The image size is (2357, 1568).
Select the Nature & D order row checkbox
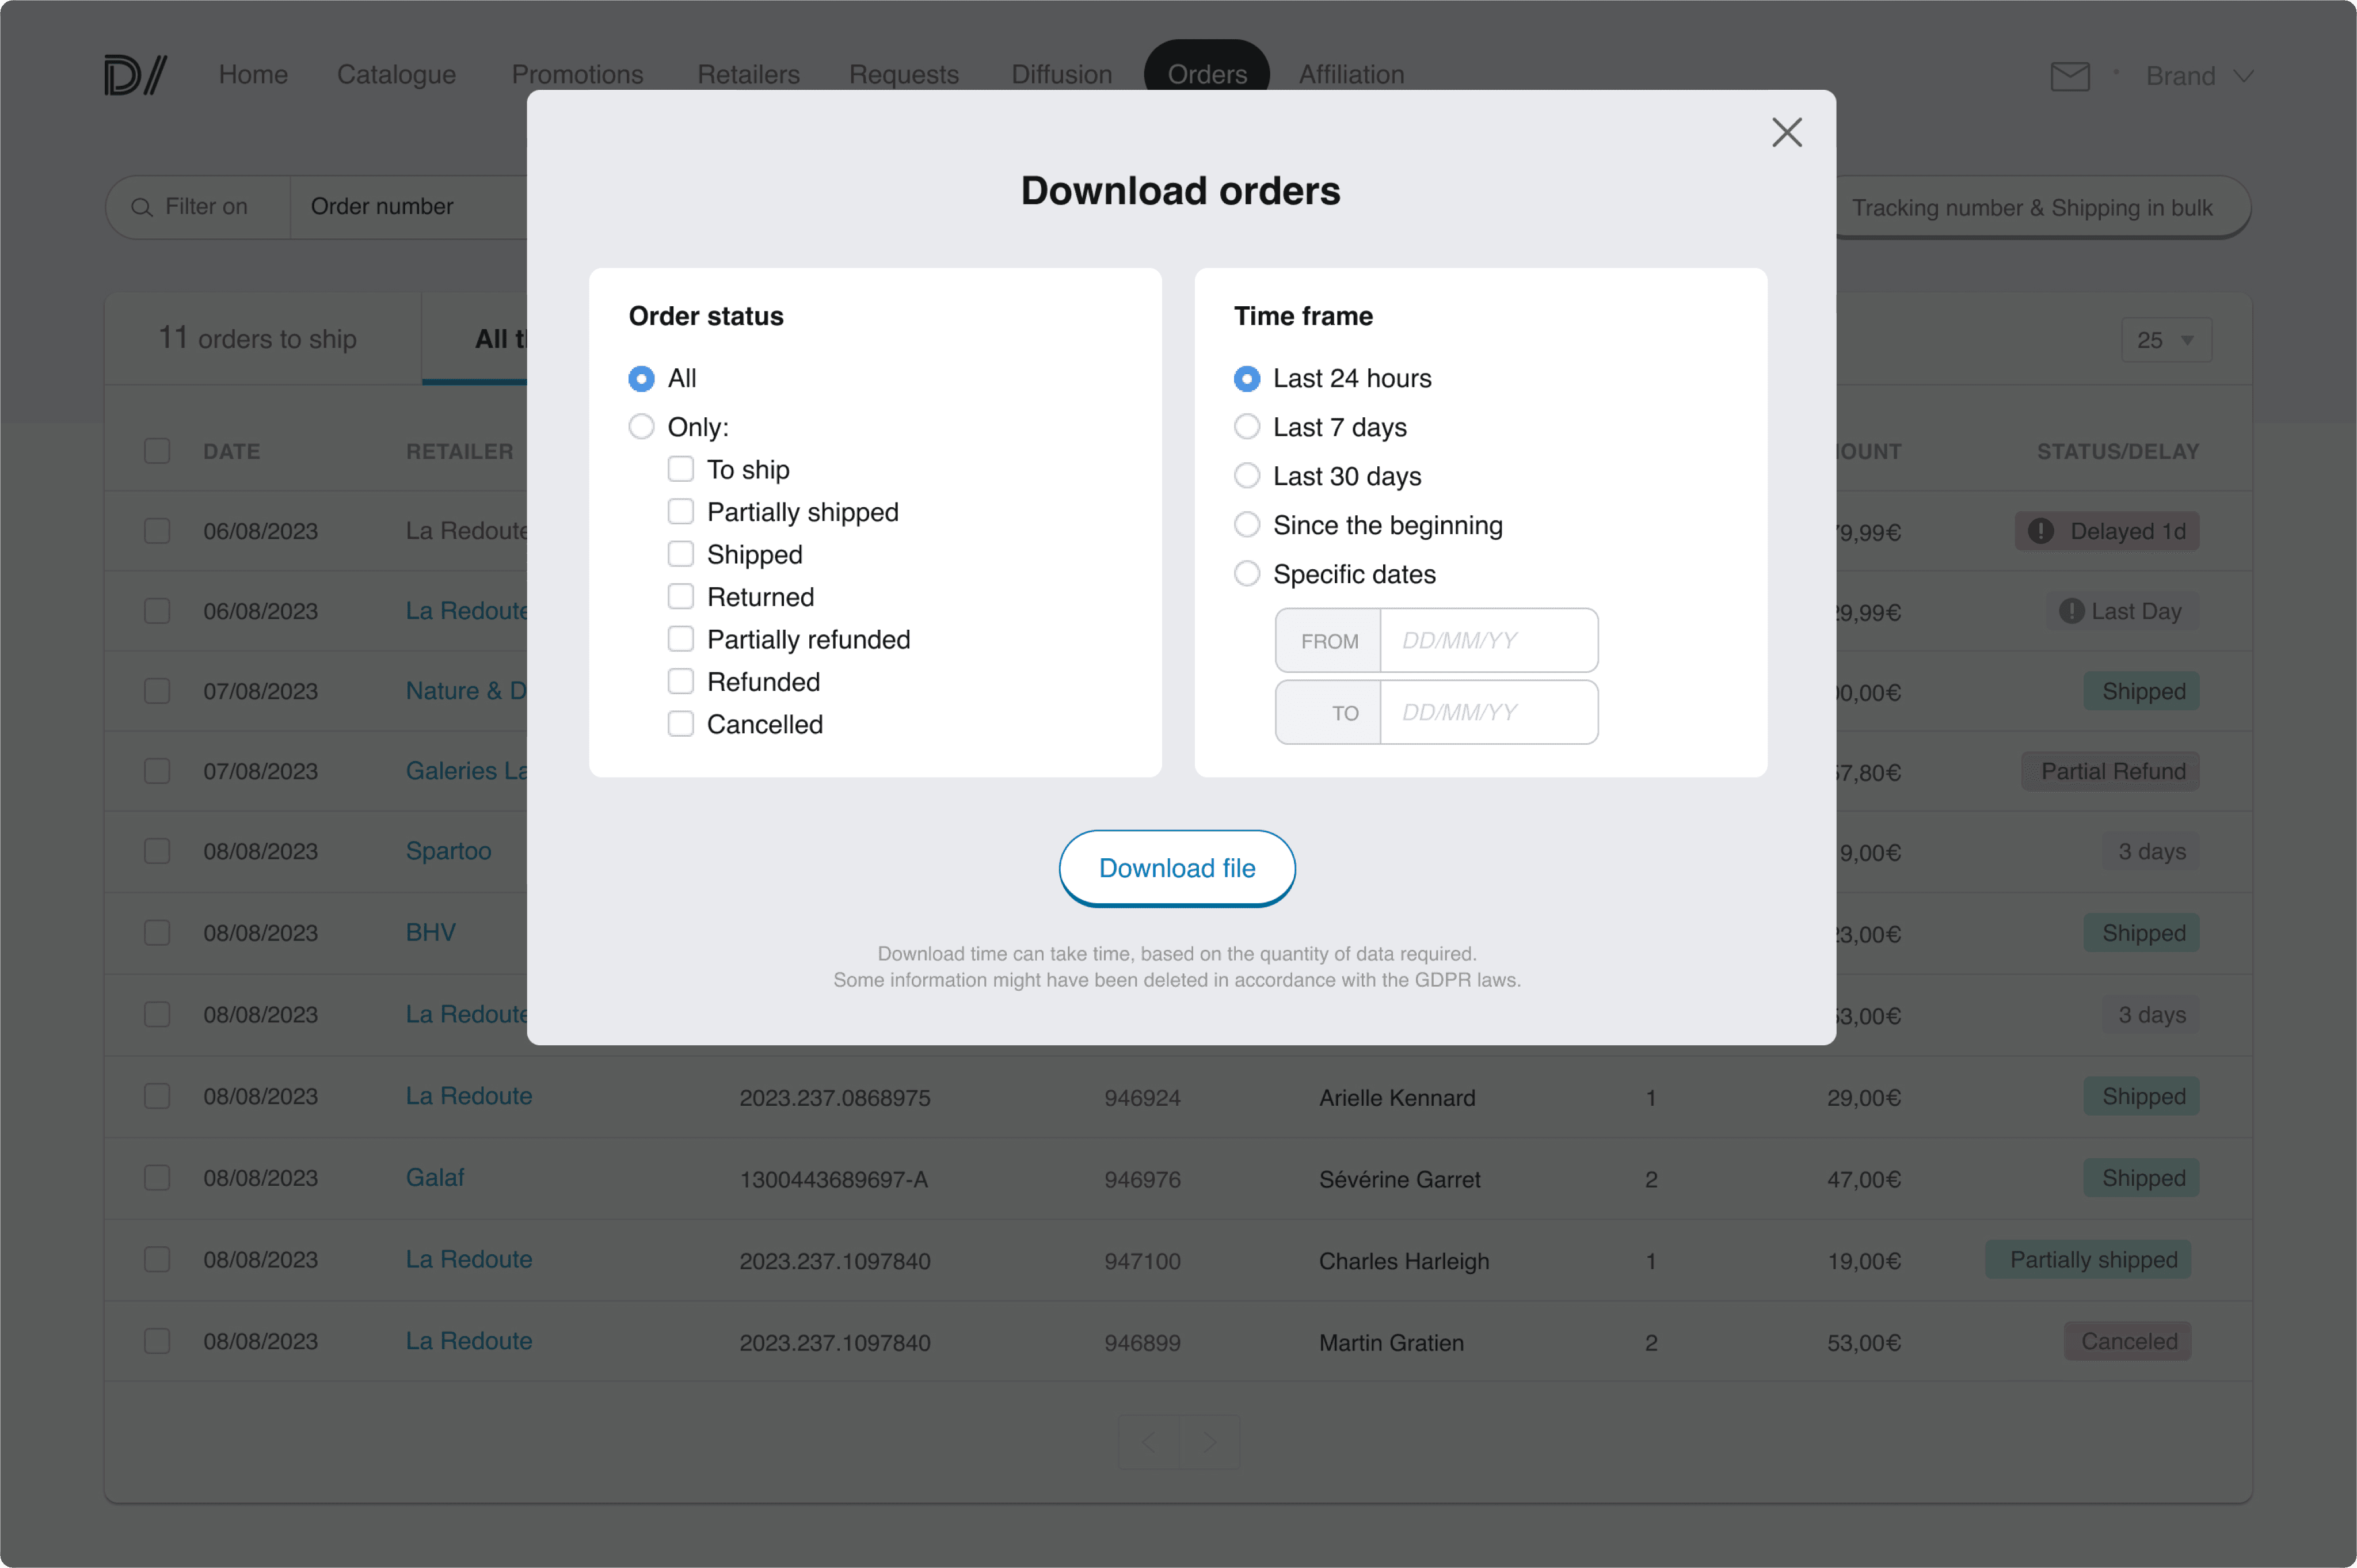pos(157,691)
